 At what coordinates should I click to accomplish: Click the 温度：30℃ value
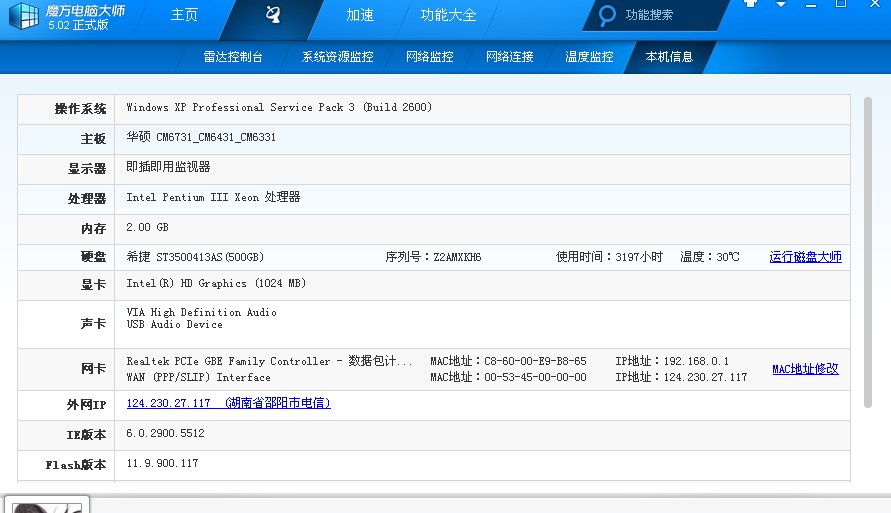coord(710,257)
